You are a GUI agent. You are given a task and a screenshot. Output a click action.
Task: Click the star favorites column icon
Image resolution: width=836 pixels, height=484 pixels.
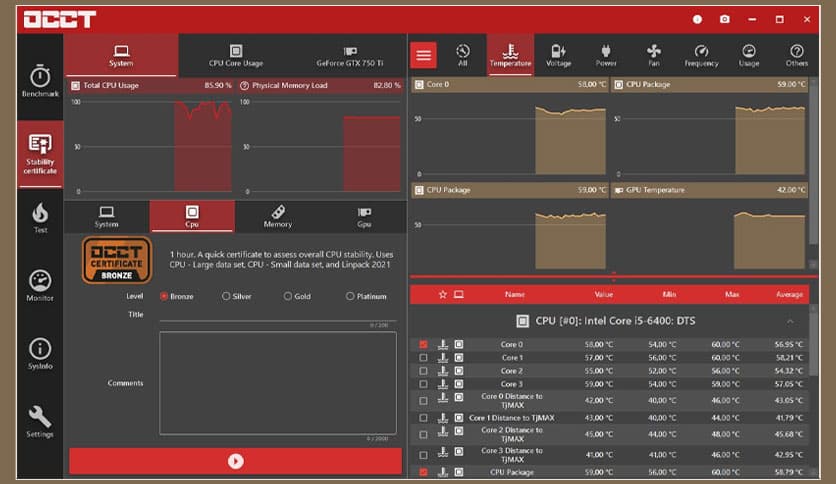pyautogui.click(x=443, y=294)
